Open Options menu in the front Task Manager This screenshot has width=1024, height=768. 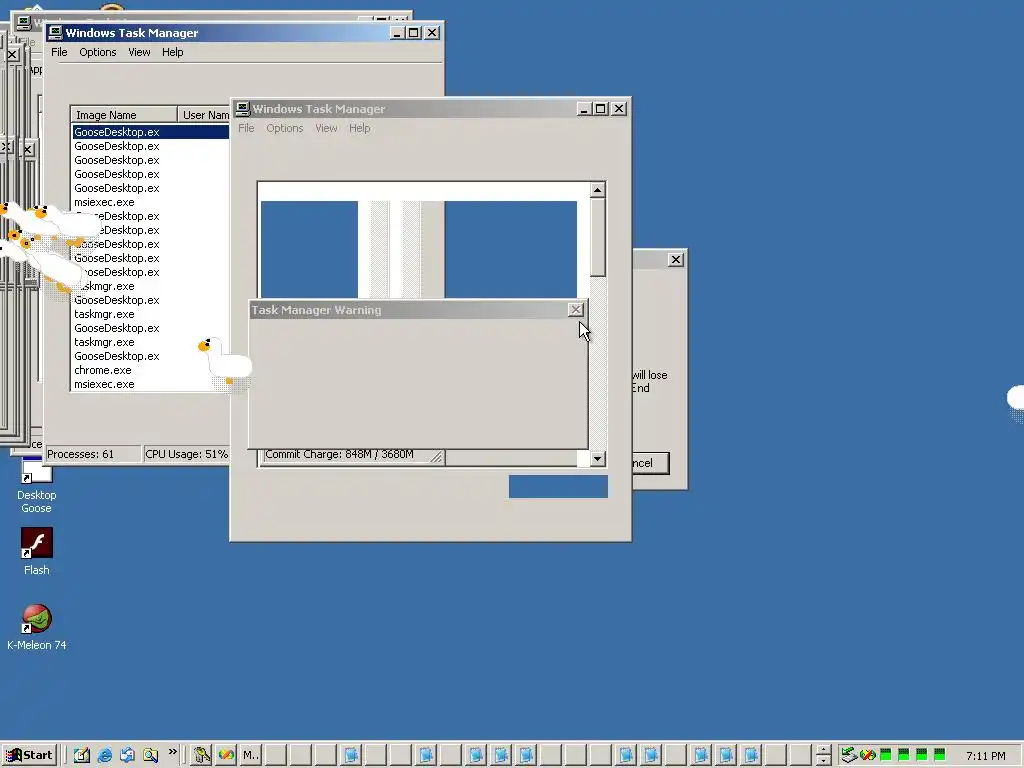tap(284, 128)
